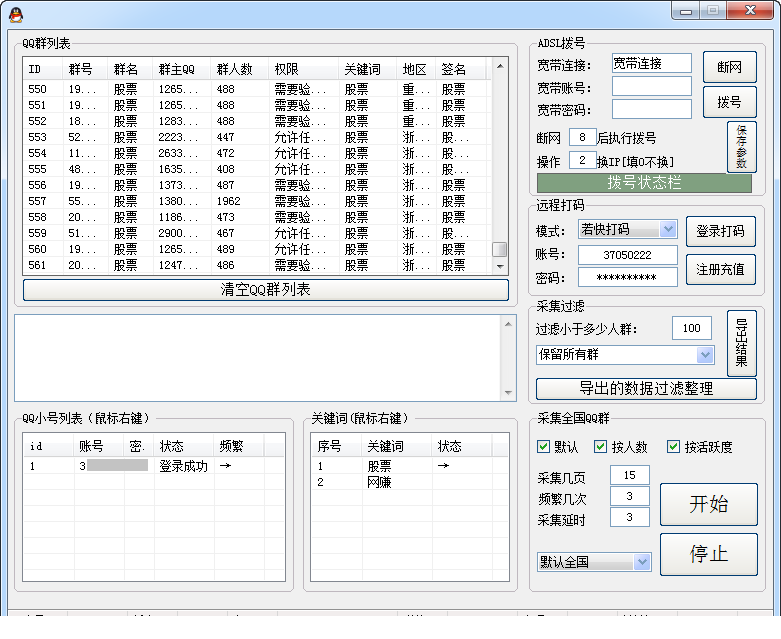The image size is (781, 639).
Task: Click the 采集几页 field showing 15
Action: [630, 475]
